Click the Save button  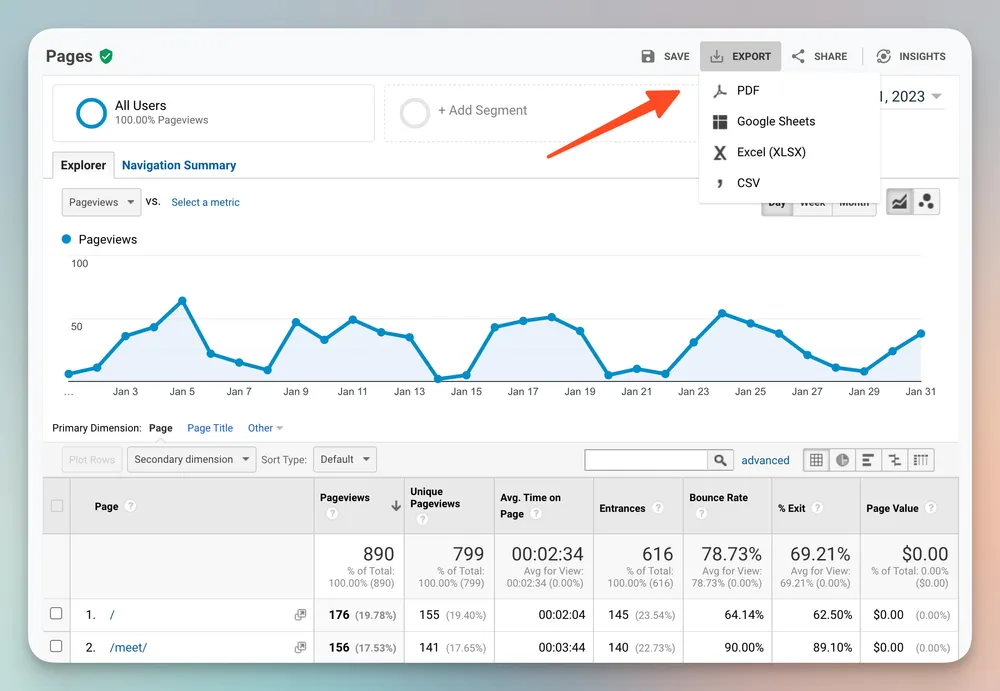click(x=666, y=56)
